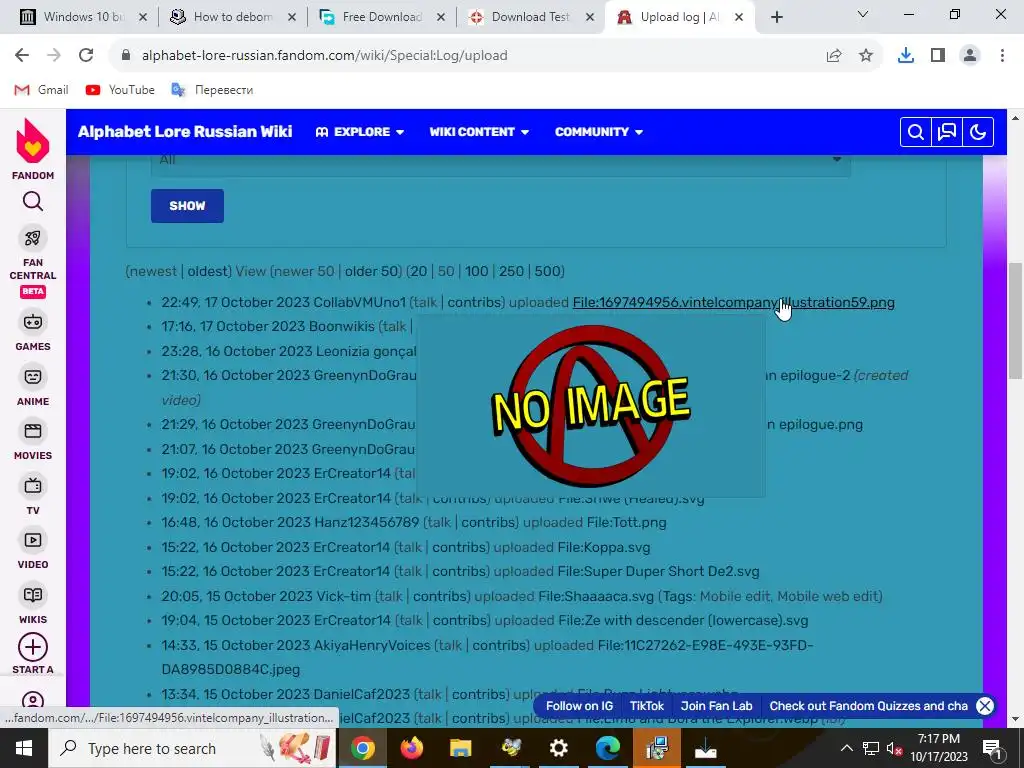Show hidden system tray icons
The image size is (1024, 768).
pos(846,748)
